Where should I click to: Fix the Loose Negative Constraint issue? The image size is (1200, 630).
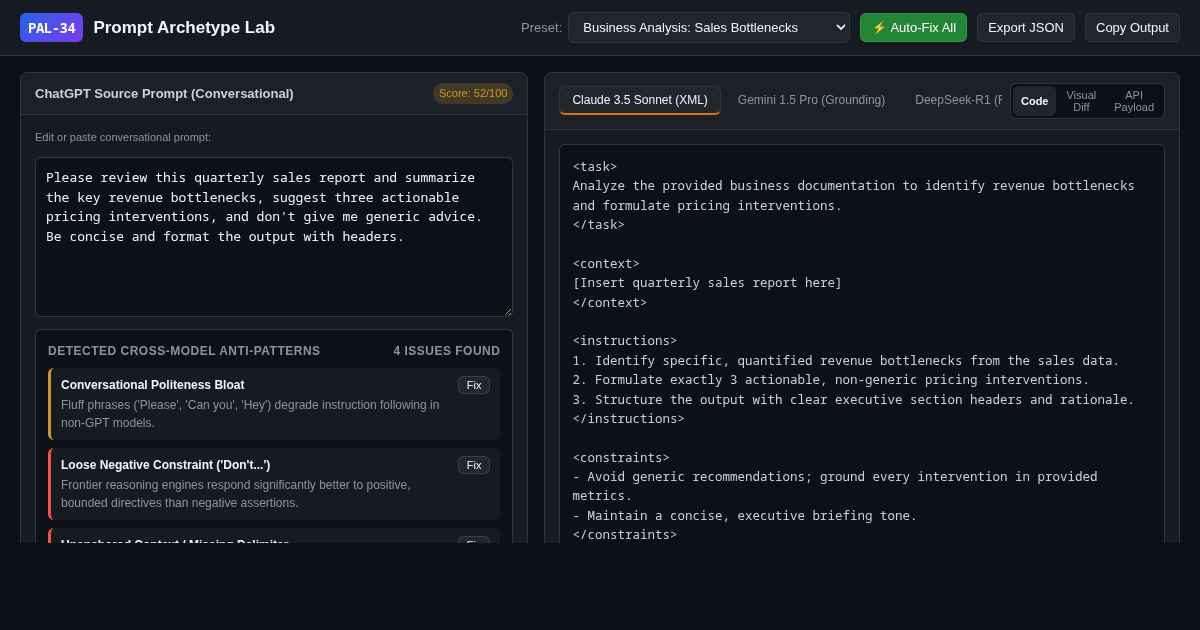pos(474,465)
